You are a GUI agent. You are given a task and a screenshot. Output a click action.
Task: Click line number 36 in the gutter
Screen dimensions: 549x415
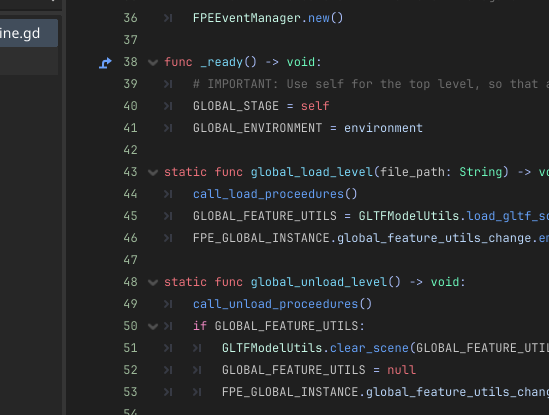[130, 18]
